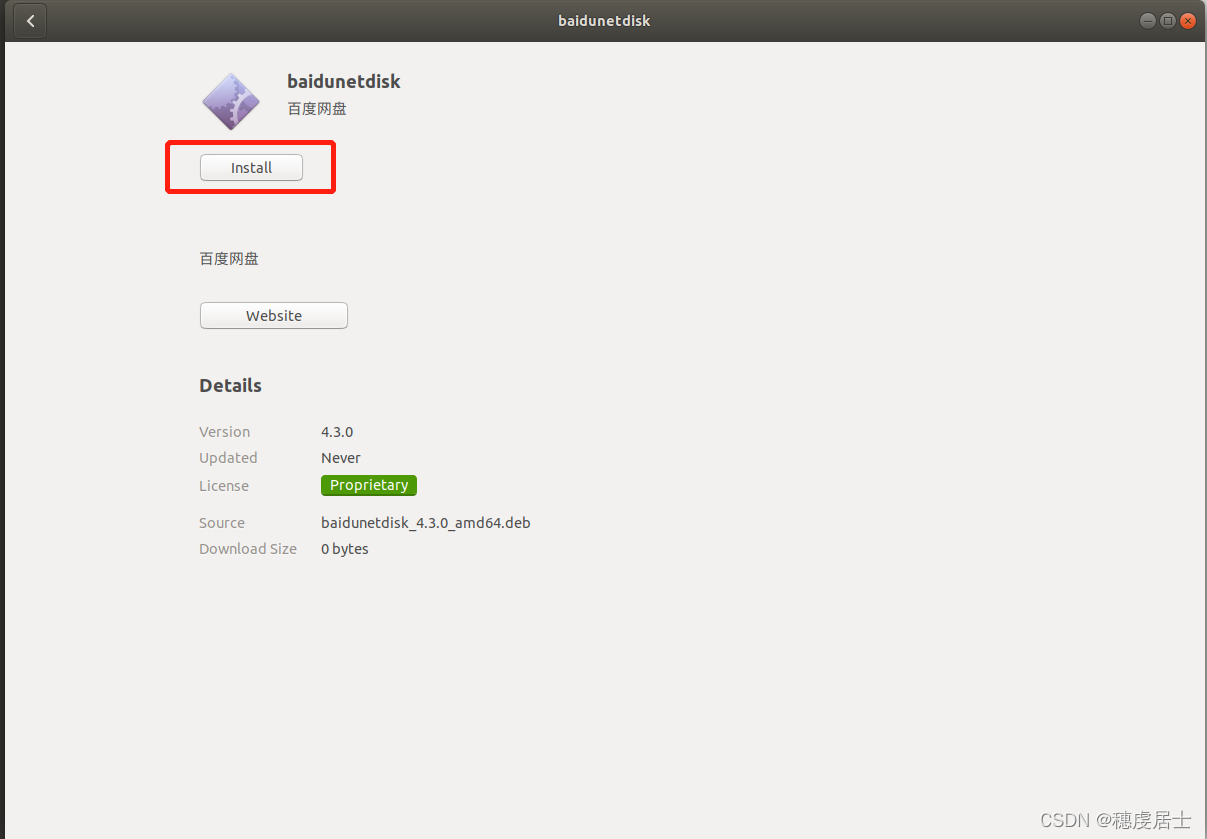The height and width of the screenshot is (839, 1207).
Task: Click the Updated label
Action: (x=228, y=458)
